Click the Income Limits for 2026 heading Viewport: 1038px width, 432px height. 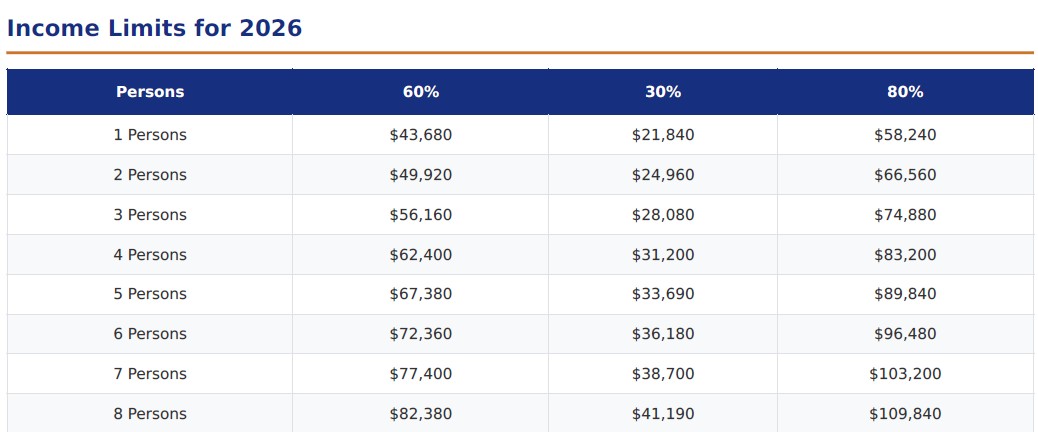coord(154,28)
